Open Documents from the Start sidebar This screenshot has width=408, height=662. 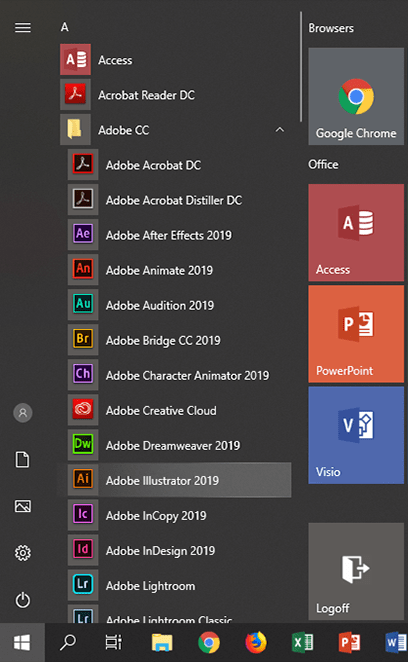coord(23,459)
